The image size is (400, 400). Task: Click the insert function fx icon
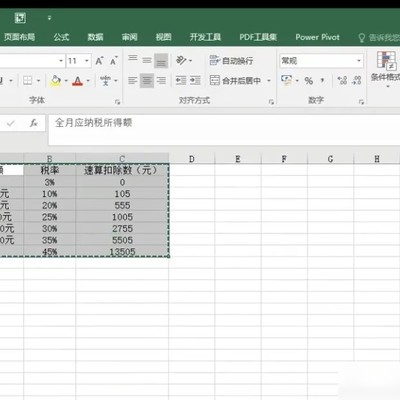click(x=33, y=123)
